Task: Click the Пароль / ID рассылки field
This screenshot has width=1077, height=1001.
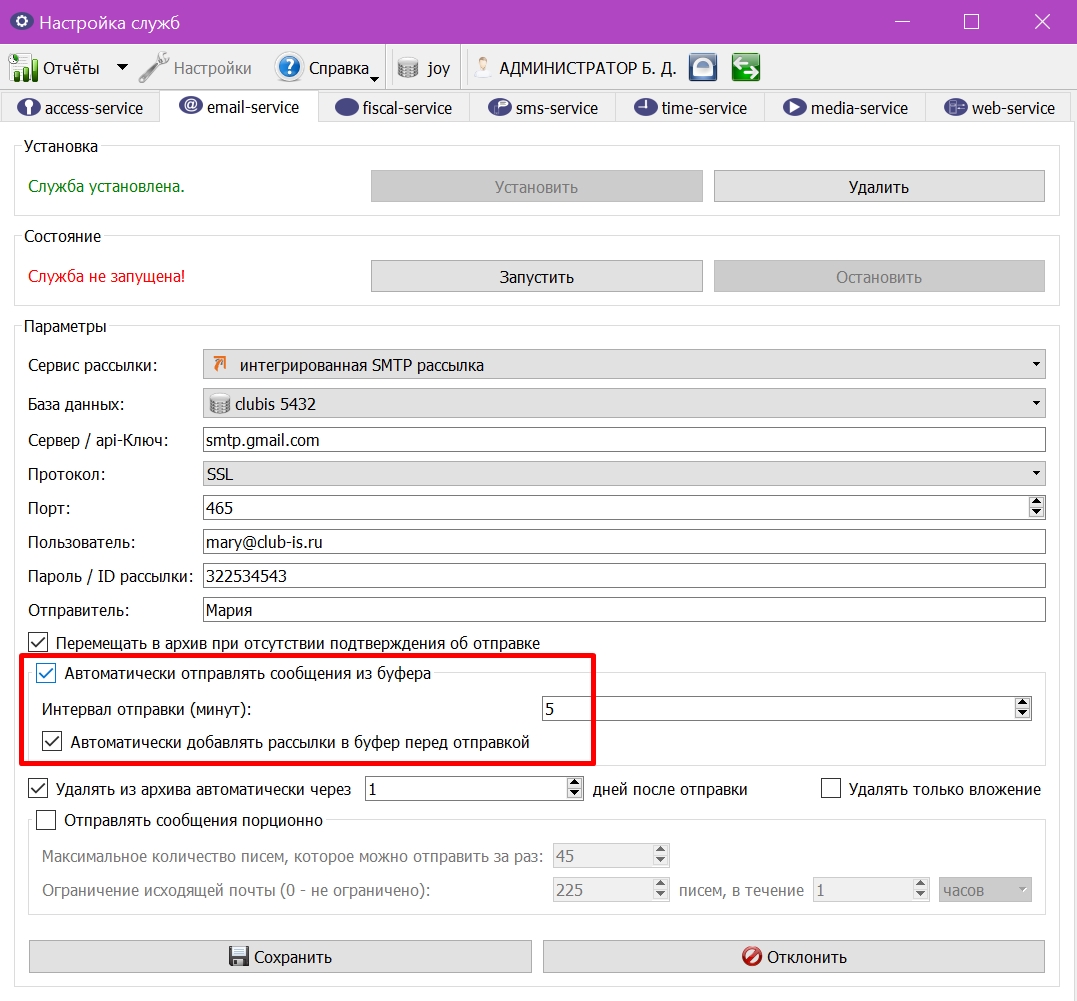Action: point(624,576)
